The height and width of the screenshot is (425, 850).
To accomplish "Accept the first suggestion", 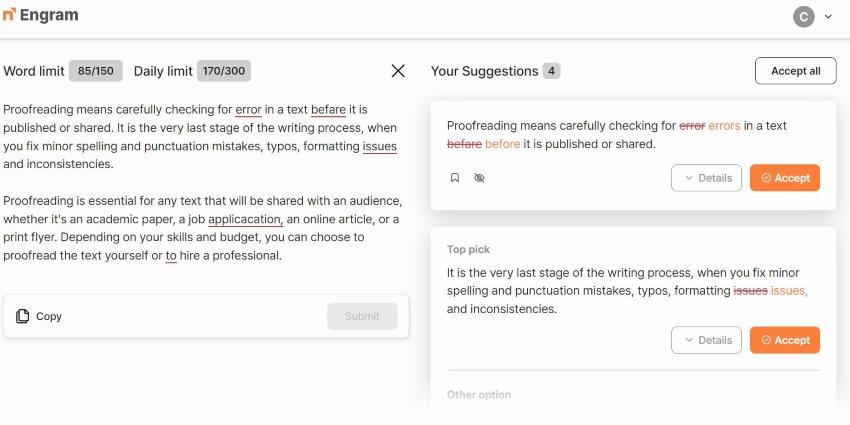I will pos(785,178).
